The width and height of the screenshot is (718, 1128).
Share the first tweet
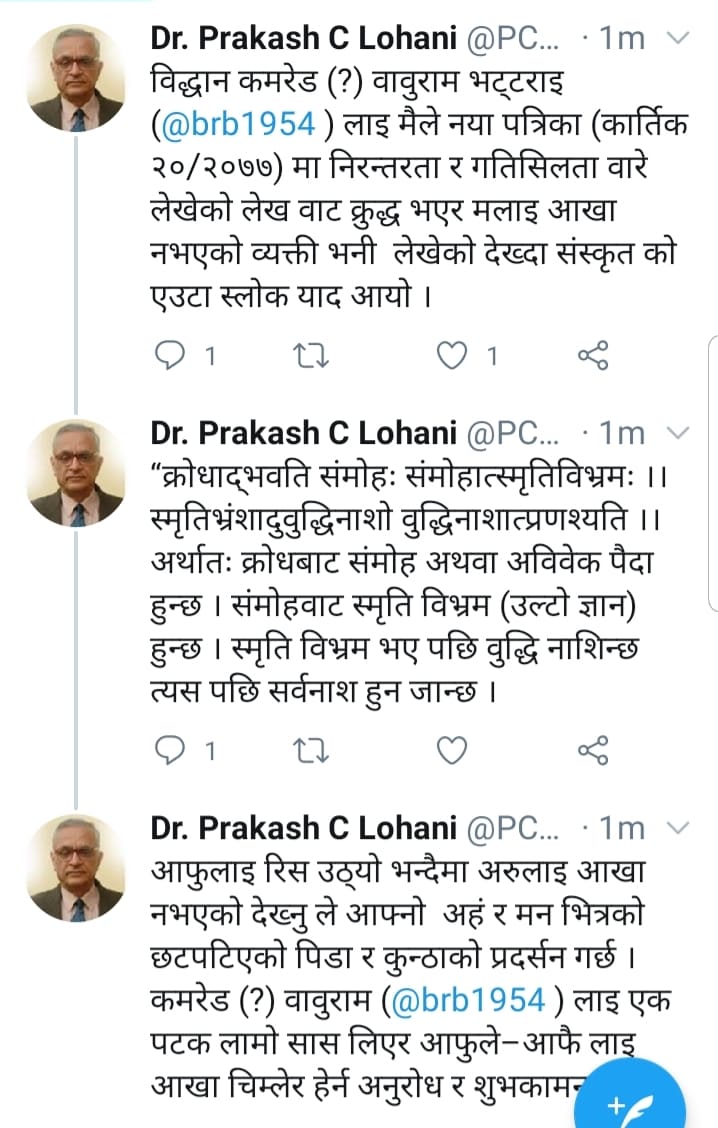[594, 355]
